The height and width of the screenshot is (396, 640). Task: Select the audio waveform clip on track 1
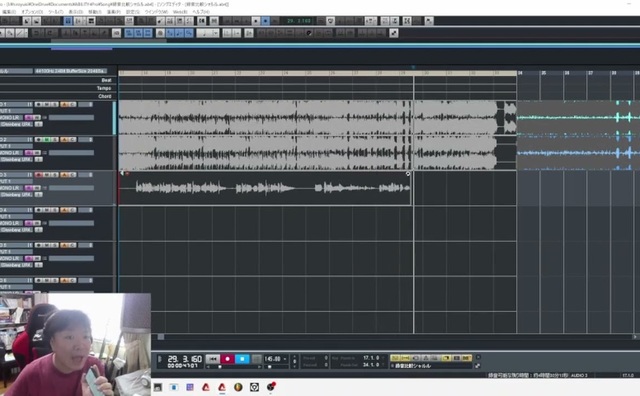(317, 118)
